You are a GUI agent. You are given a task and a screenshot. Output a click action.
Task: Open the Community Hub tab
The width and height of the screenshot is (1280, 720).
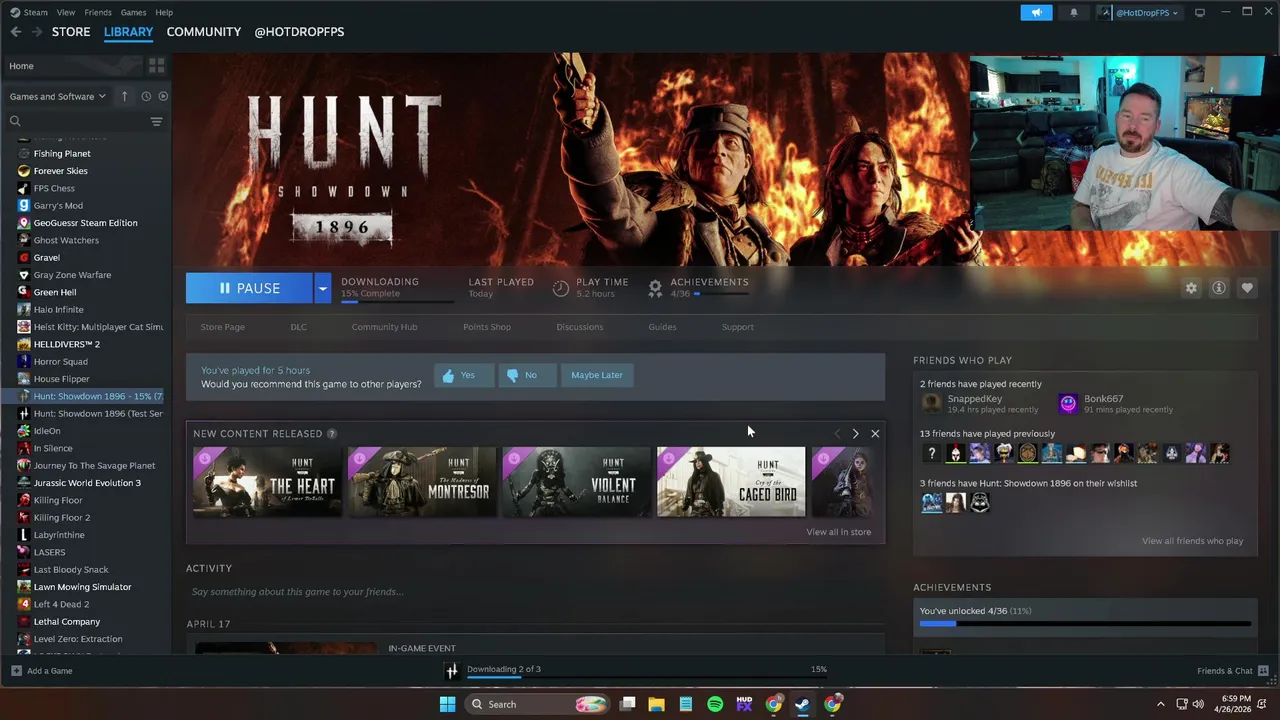384,327
